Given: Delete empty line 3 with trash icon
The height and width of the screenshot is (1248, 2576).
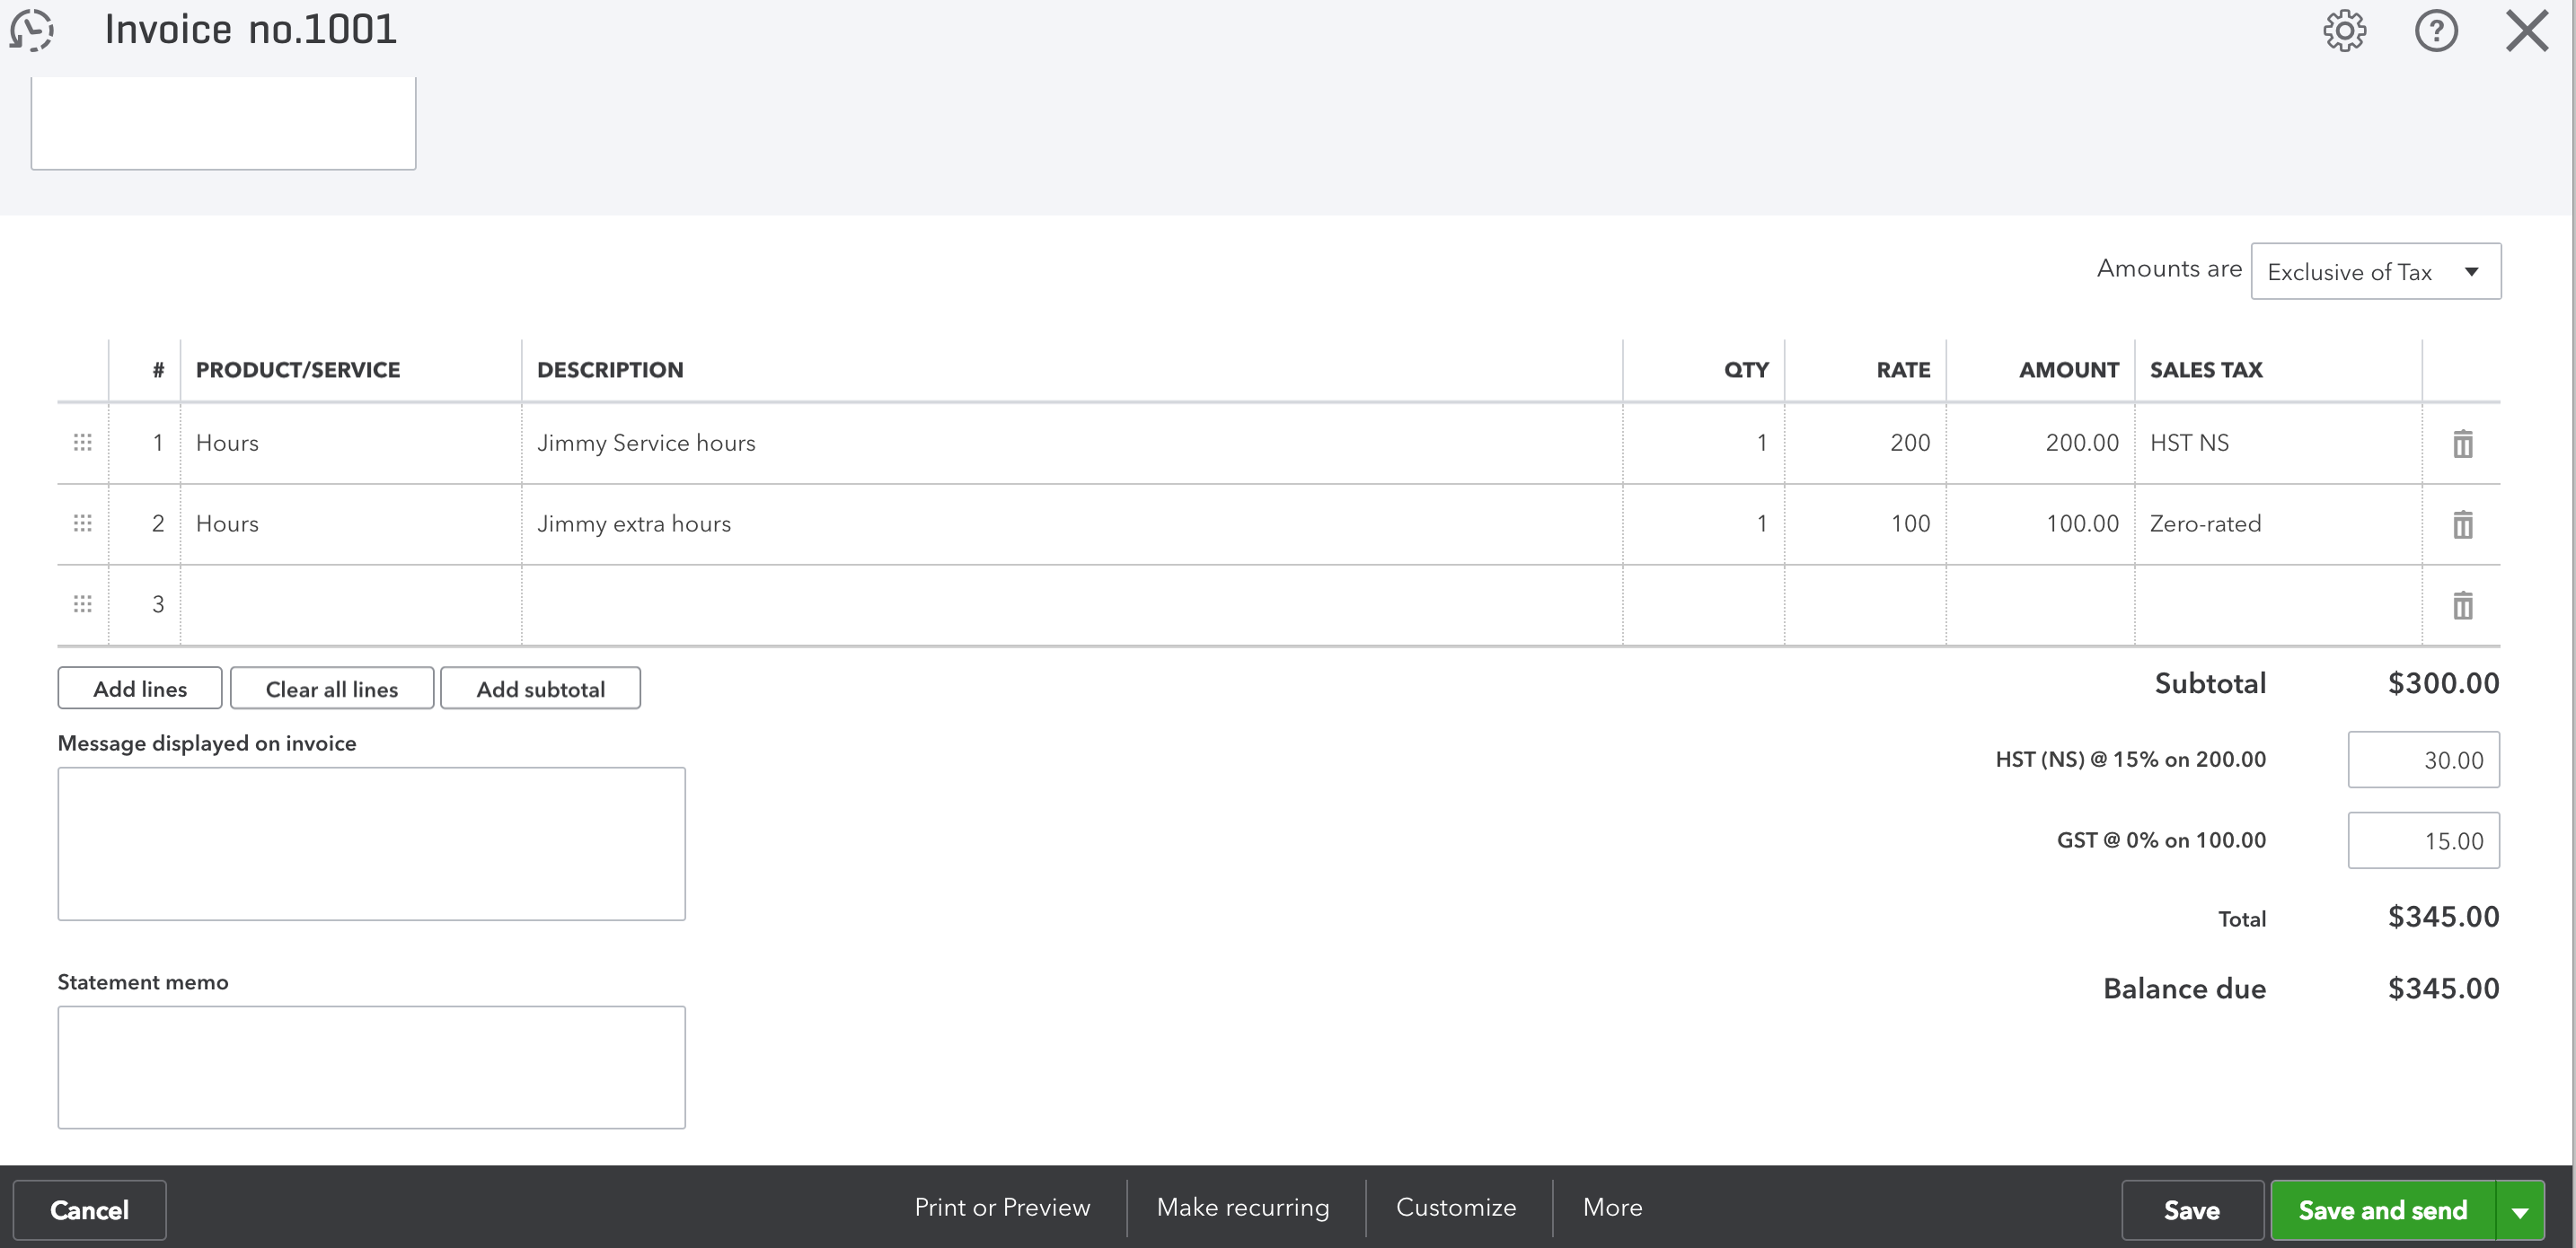Looking at the screenshot, I should click(x=2462, y=605).
